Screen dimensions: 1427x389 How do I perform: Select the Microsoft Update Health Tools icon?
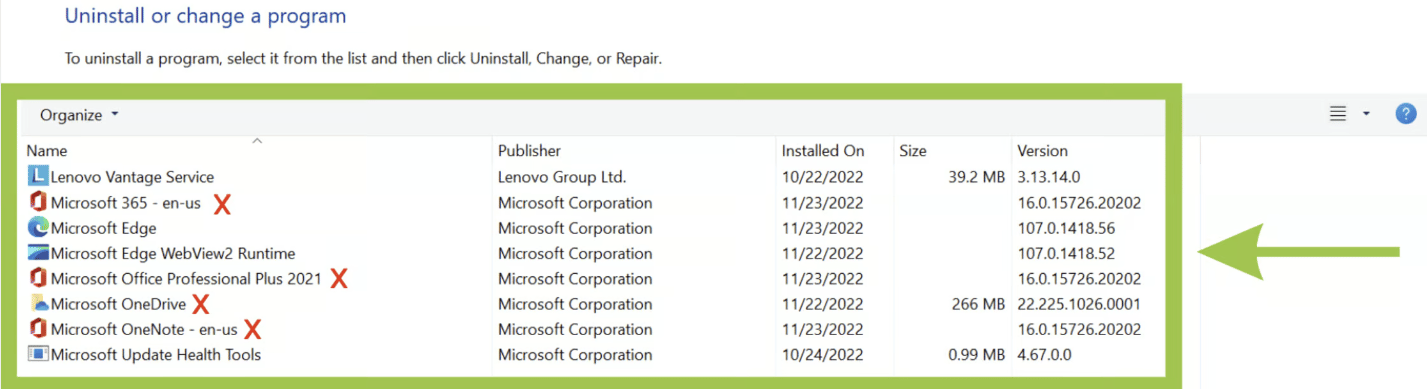click(x=38, y=354)
